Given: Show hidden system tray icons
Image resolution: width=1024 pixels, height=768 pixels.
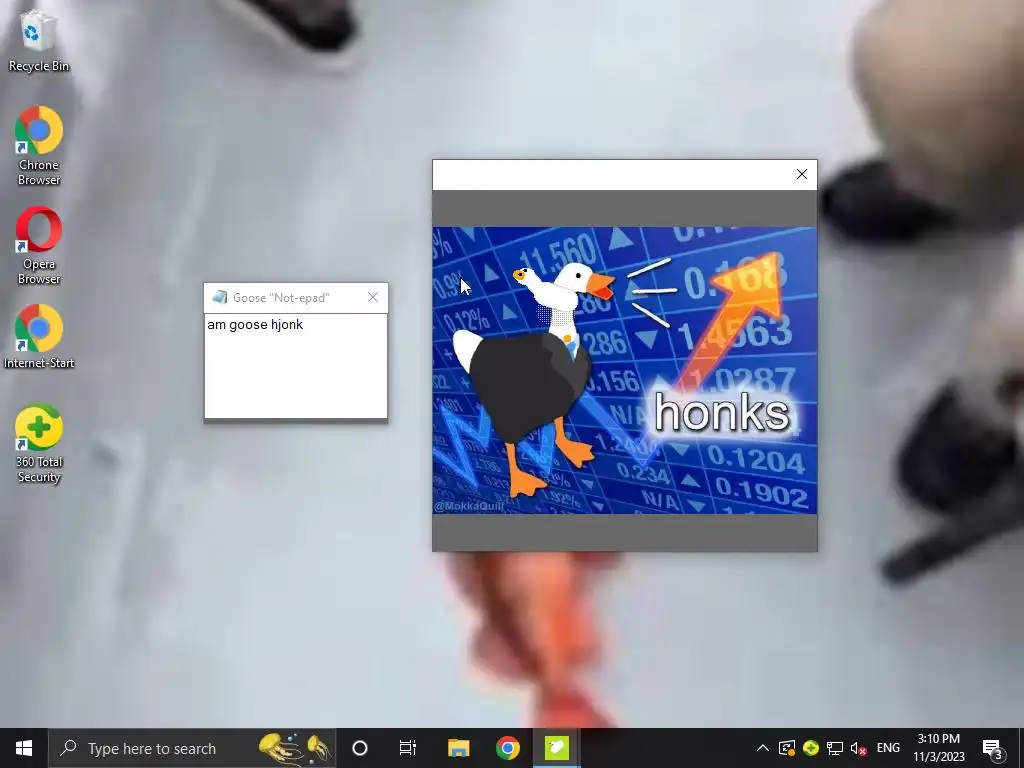Looking at the screenshot, I should click(x=762, y=748).
